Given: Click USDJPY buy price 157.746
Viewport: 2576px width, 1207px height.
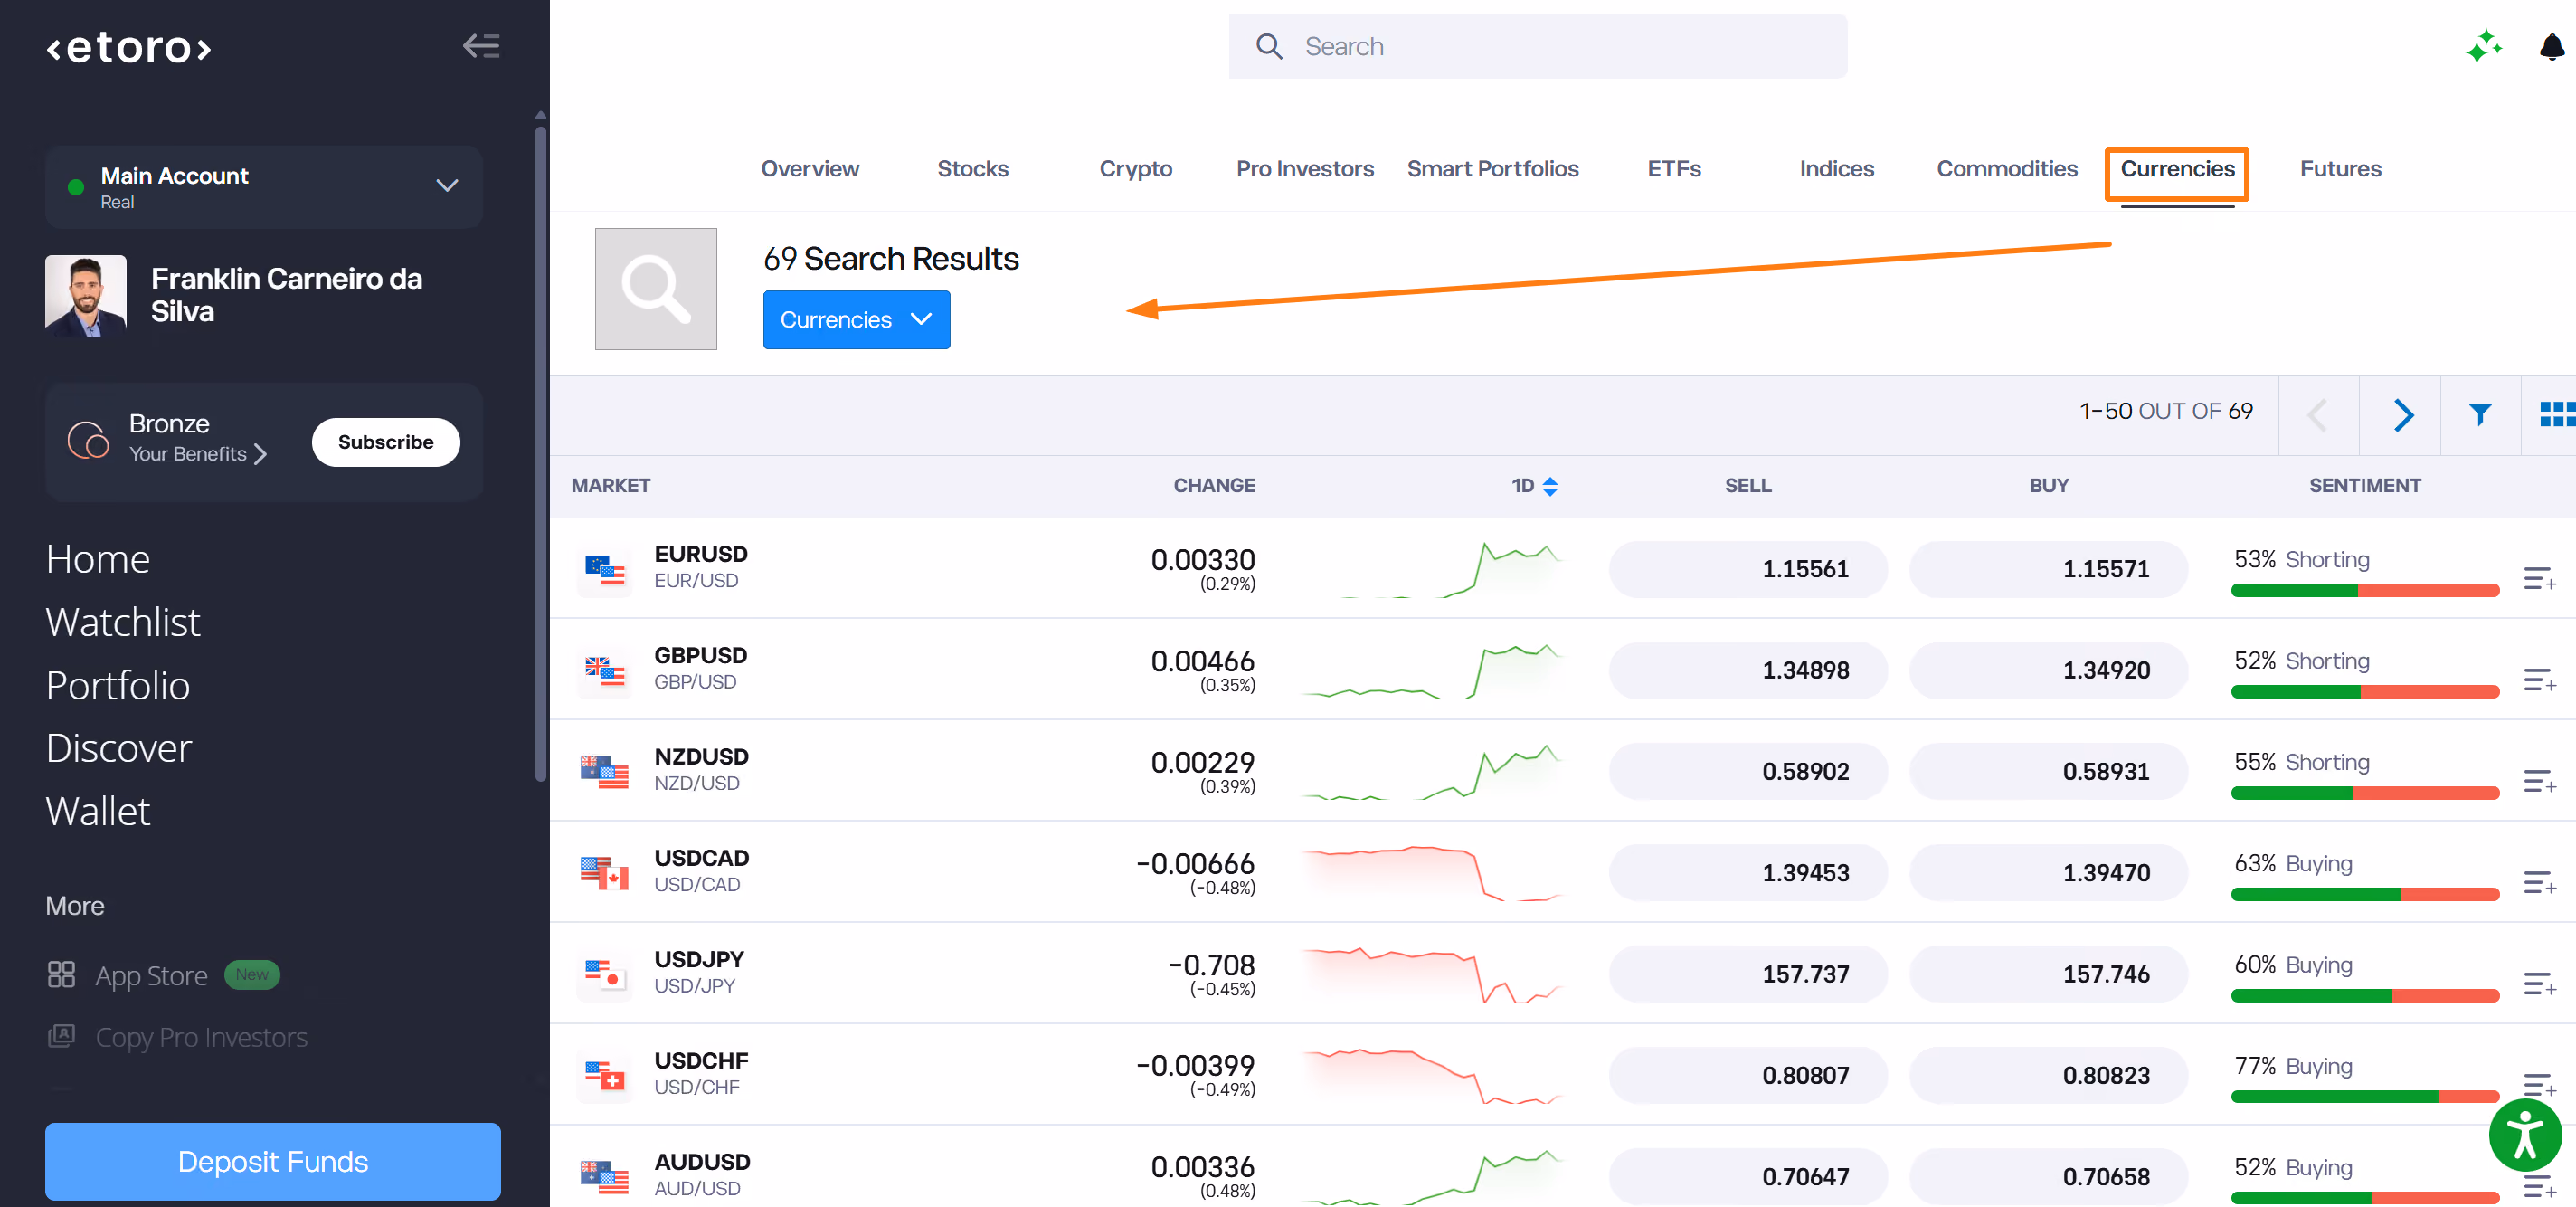Looking at the screenshot, I should pyautogui.click(x=2047, y=974).
